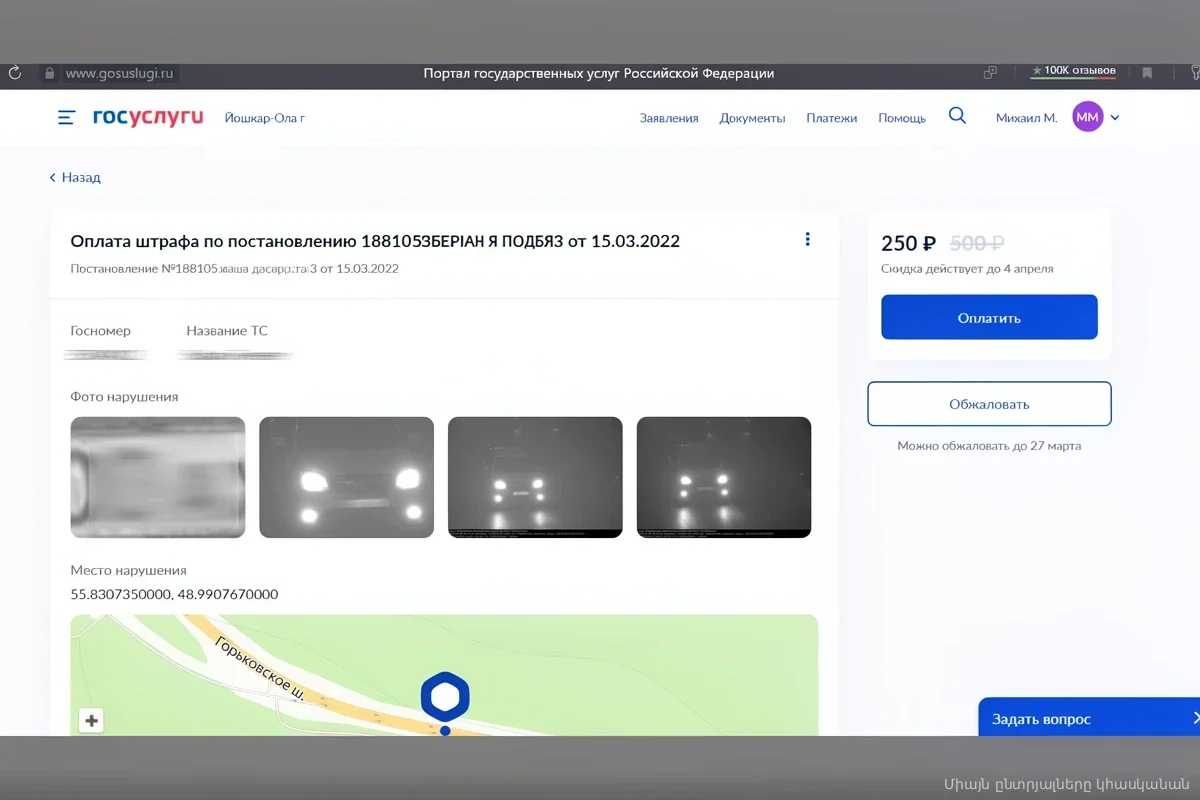Screen dimensions: 1200x800
Task: Change the location Йошкар-Ола г
Action: pyautogui.click(x=265, y=118)
